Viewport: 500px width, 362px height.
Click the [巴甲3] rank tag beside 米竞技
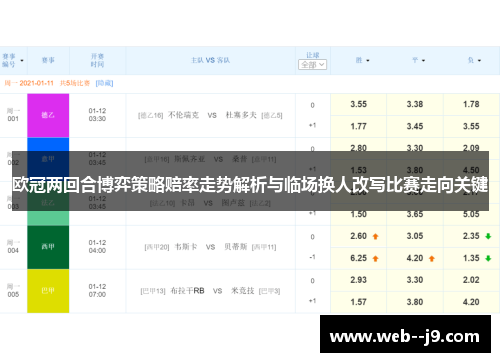[269, 291]
